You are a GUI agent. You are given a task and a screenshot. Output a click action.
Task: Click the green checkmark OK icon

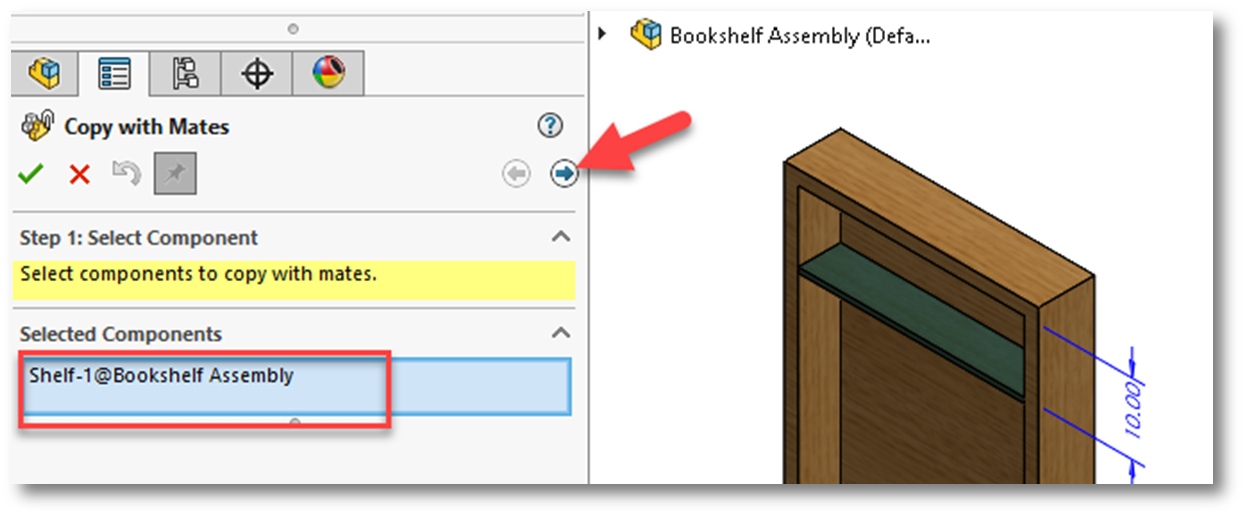pyautogui.click(x=31, y=175)
